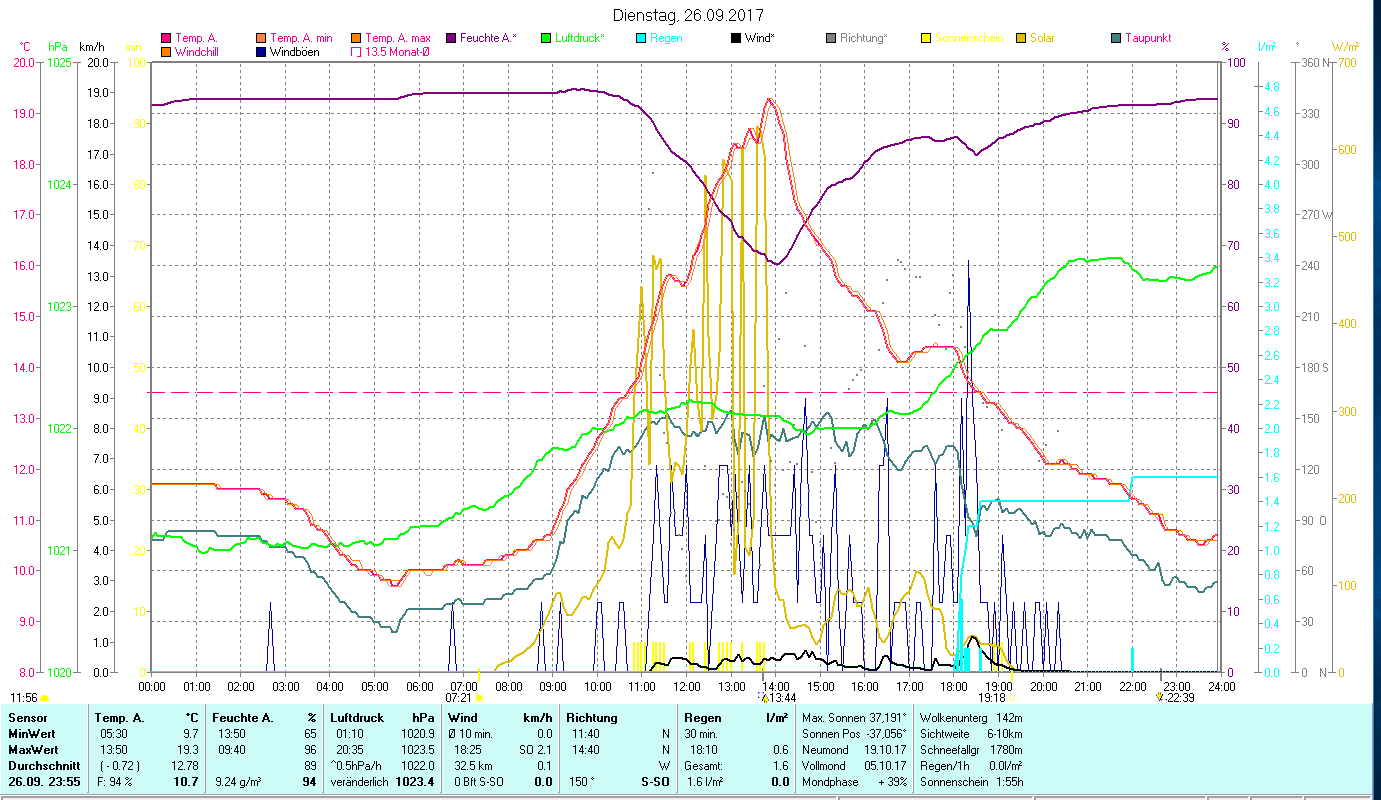Click the Temp. A. max legend swatch
The image size is (1381, 800).
[x=357, y=39]
